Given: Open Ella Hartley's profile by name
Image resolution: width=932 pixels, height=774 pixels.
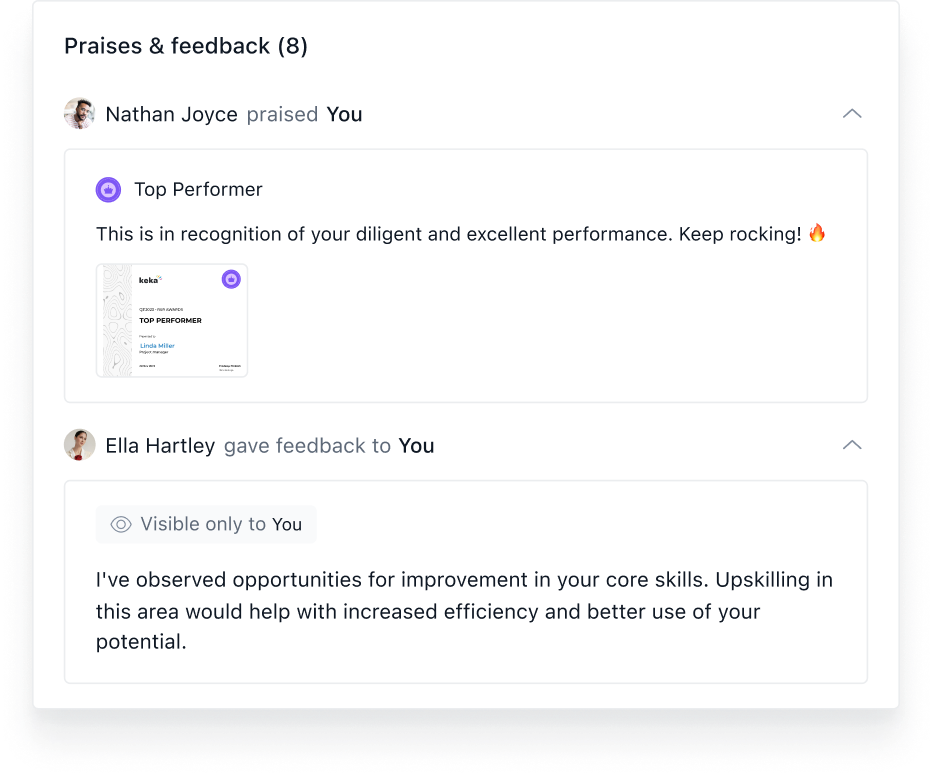Looking at the screenshot, I should coord(160,445).
